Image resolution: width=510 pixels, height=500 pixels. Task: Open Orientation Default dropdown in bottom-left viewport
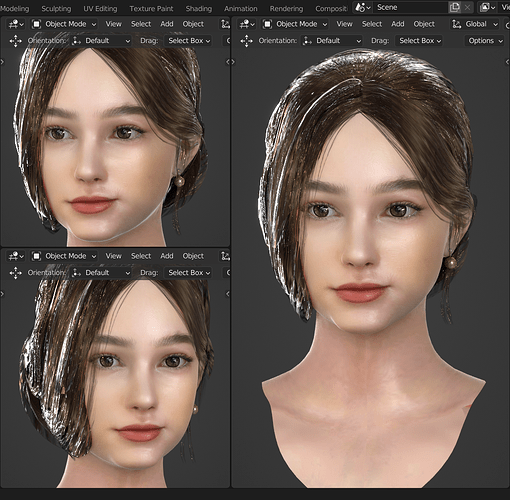pos(101,273)
